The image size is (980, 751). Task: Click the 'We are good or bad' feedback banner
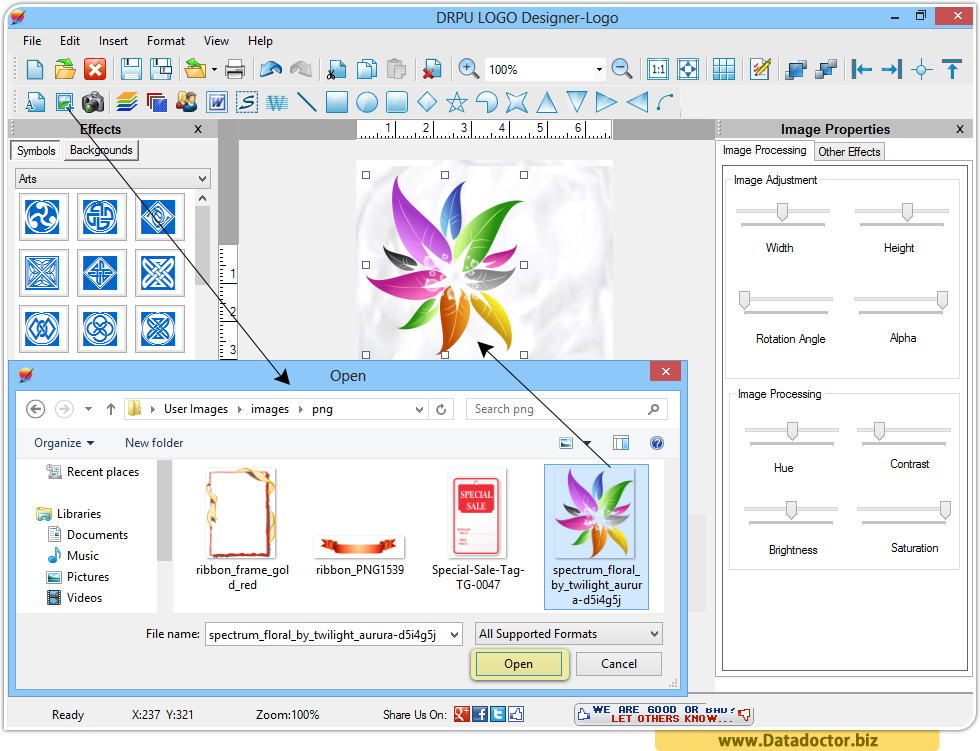click(x=664, y=714)
